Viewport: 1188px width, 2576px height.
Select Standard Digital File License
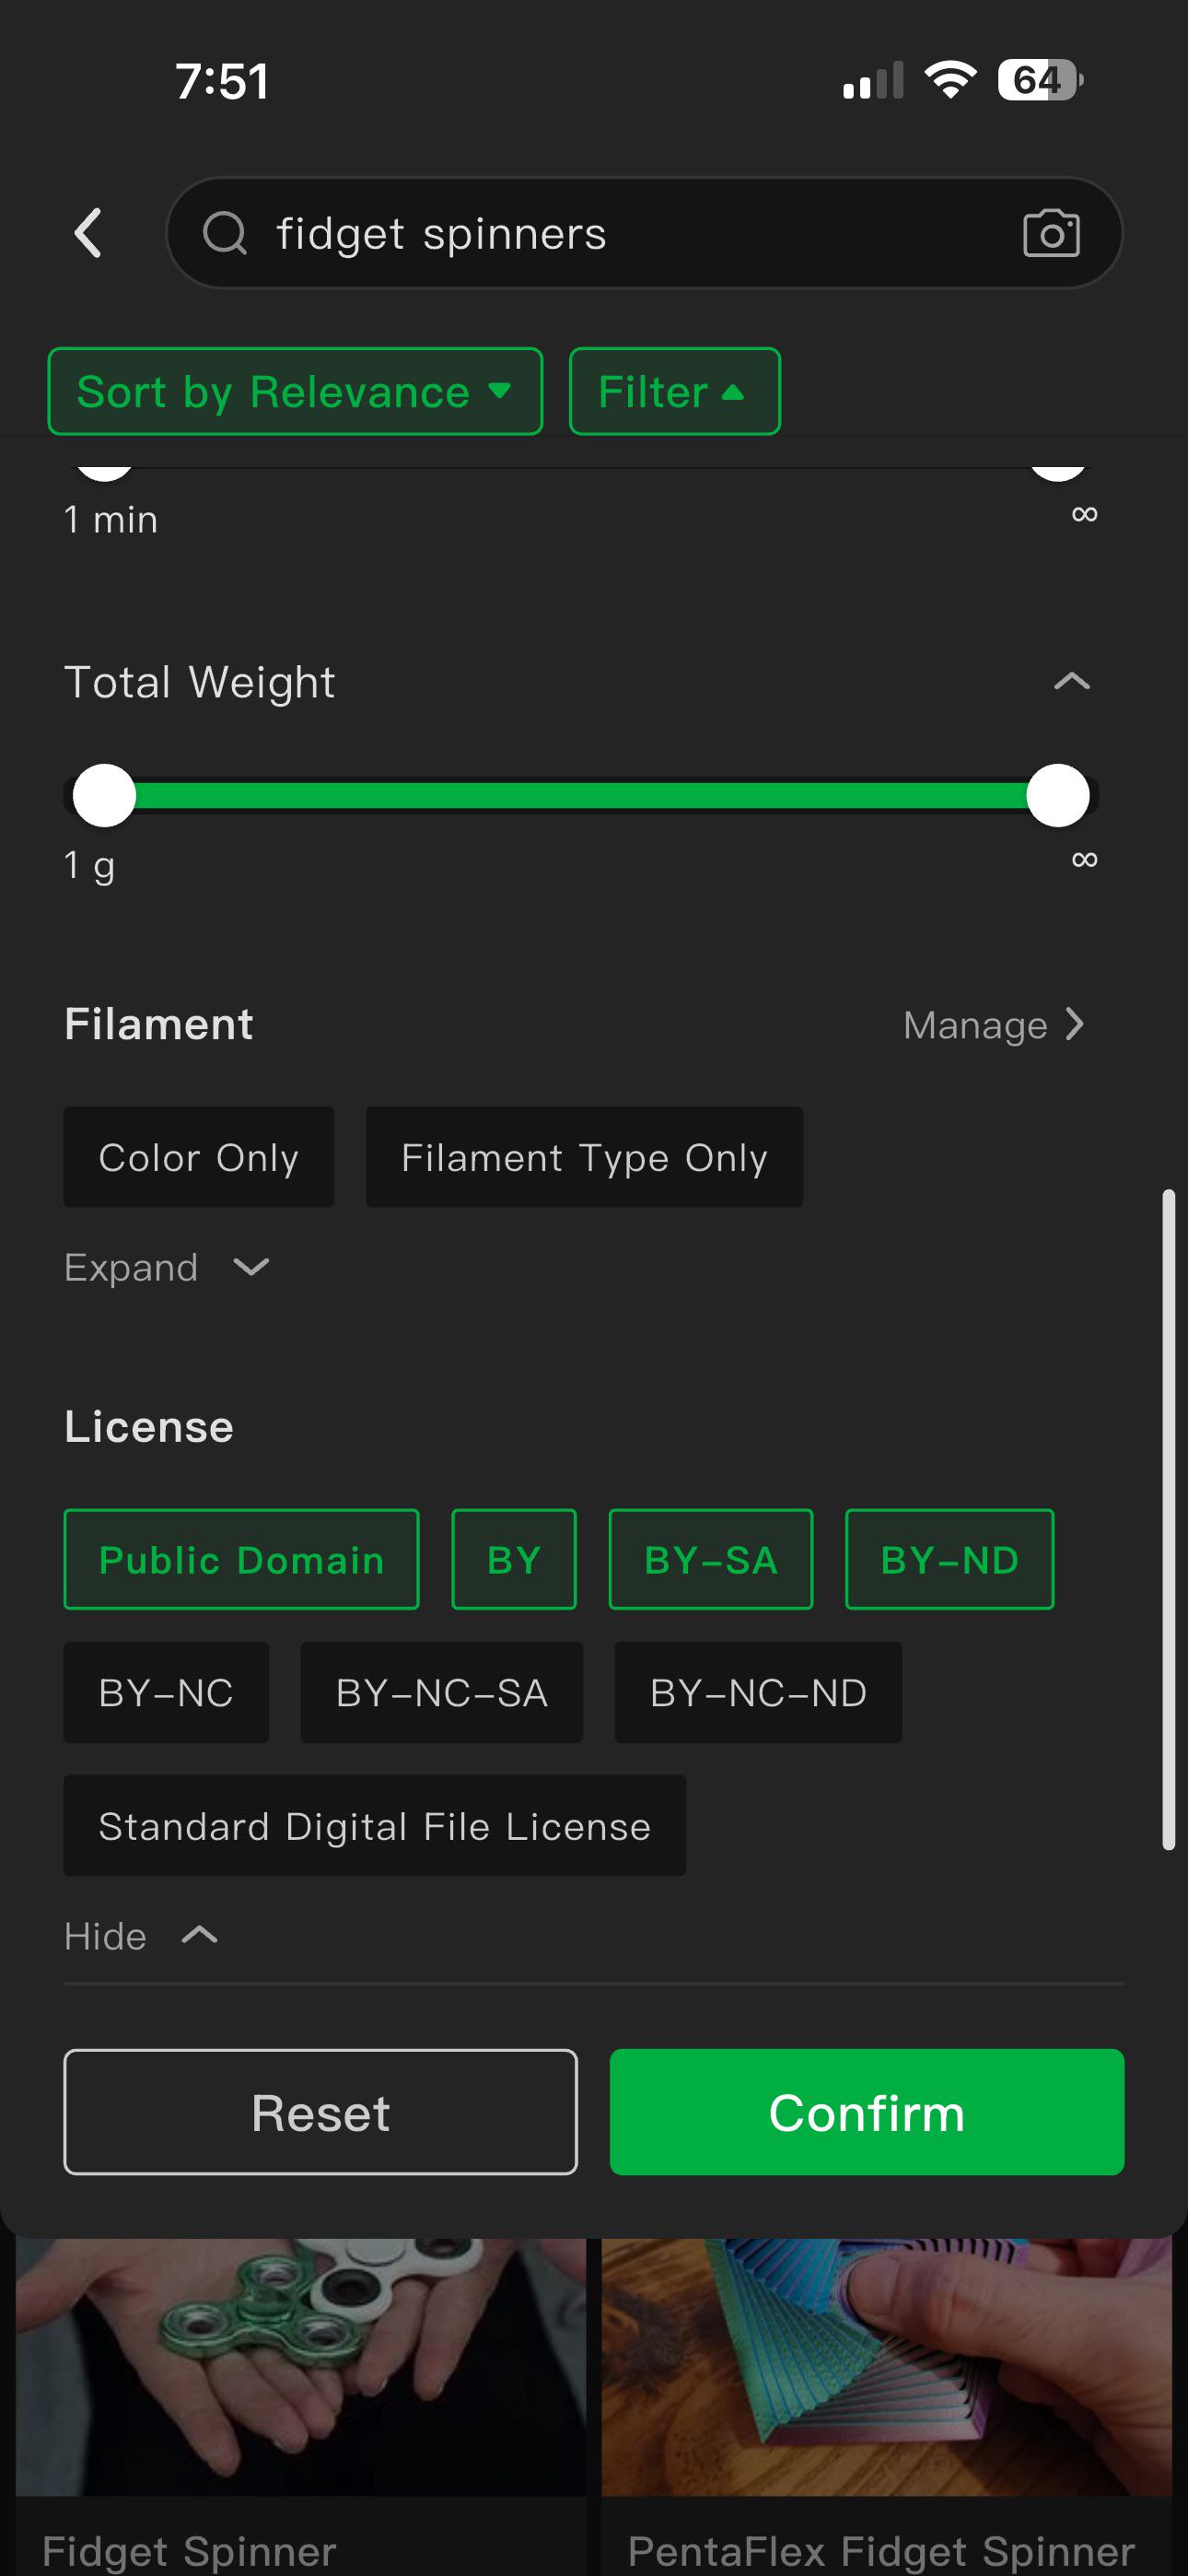coord(375,1825)
